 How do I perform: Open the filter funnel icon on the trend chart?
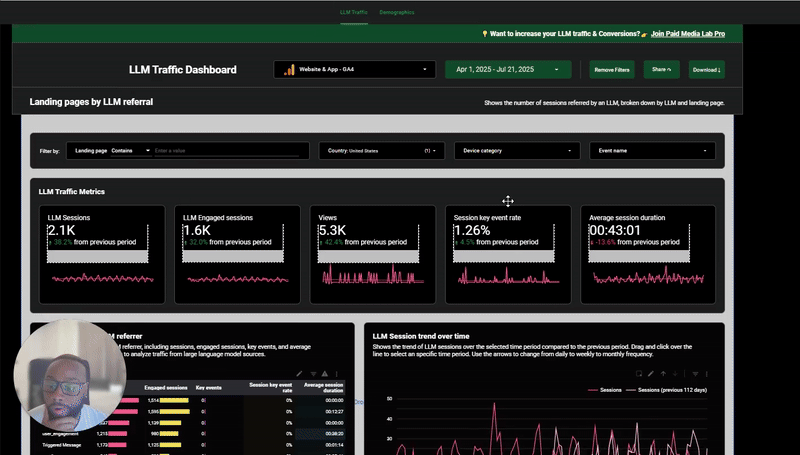pos(695,374)
